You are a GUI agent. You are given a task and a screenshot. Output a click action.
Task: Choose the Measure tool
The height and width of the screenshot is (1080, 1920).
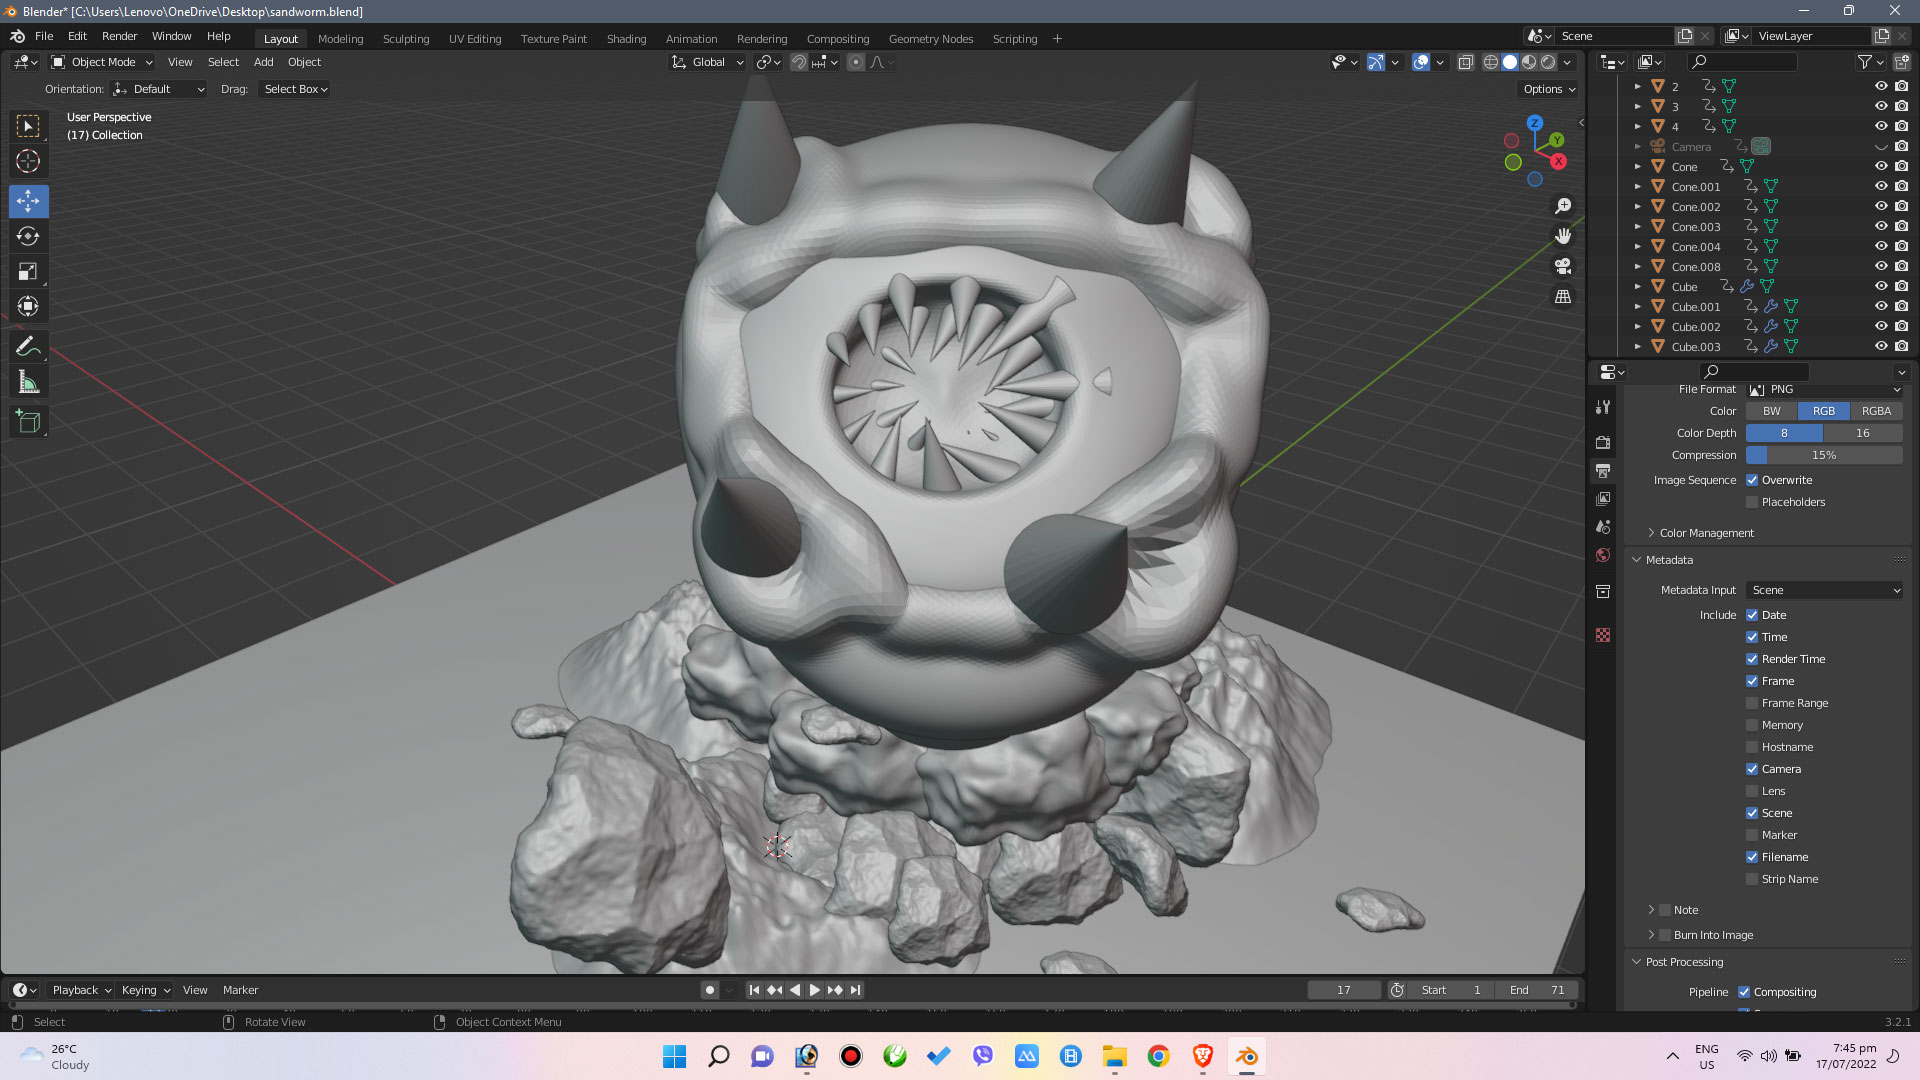pyautogui.click(x=28, y=382)
